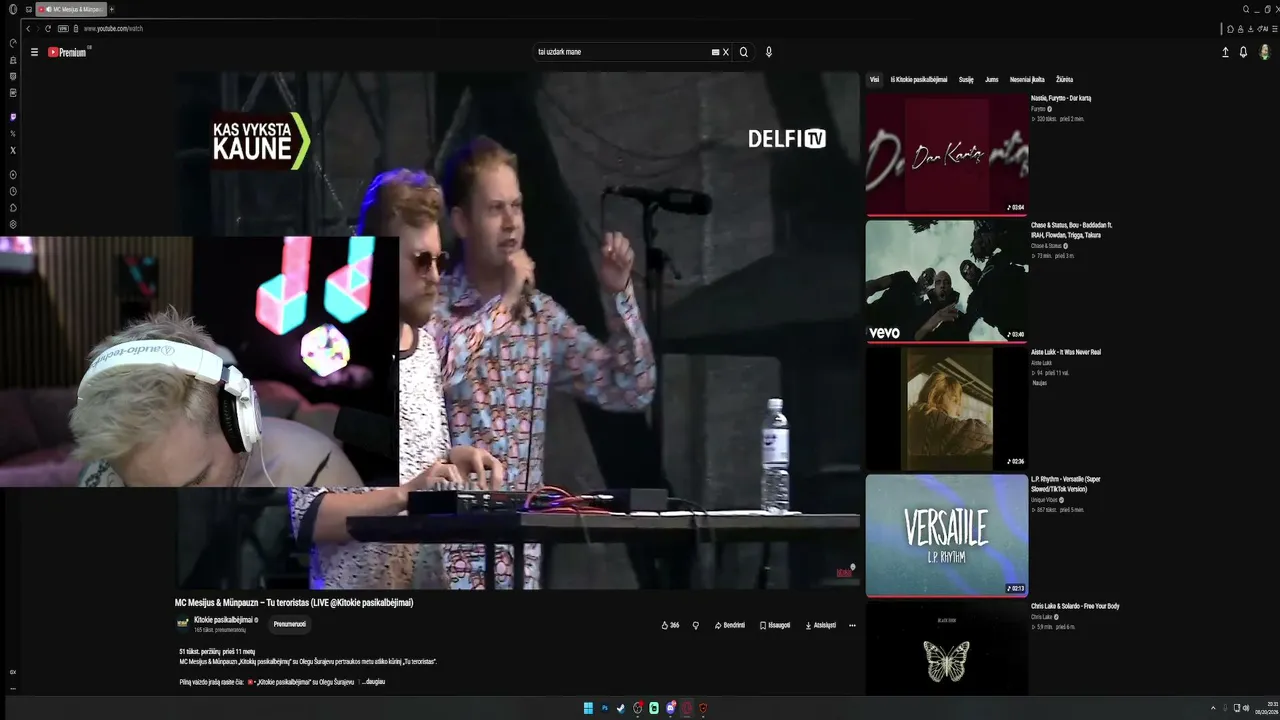Focus the search box containing 'tai uzdark mane'
This screenshot has width=1280, height=720.
pyautogui.click(x=622, y=52)
